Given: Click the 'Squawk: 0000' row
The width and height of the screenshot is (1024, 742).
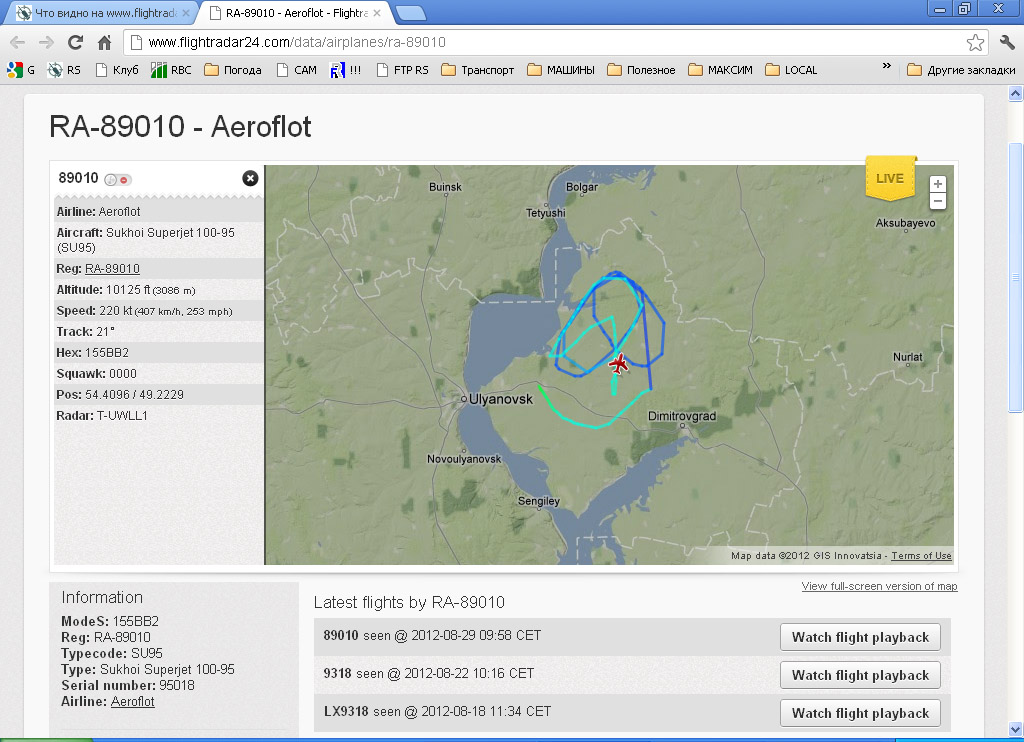Looking at the screenshot, I should coord(159,374).
